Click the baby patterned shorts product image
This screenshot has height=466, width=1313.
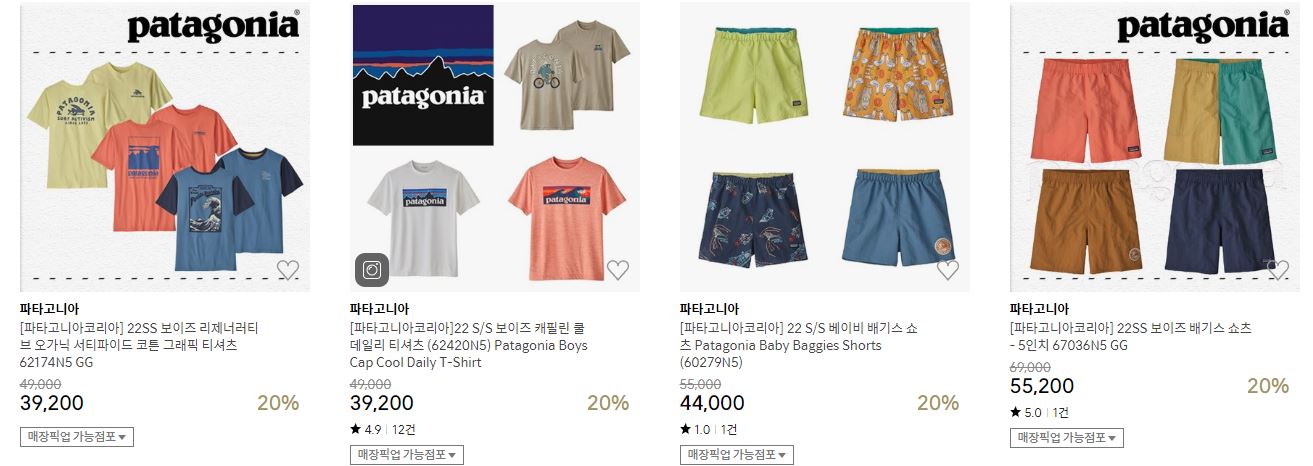(825, 148)
